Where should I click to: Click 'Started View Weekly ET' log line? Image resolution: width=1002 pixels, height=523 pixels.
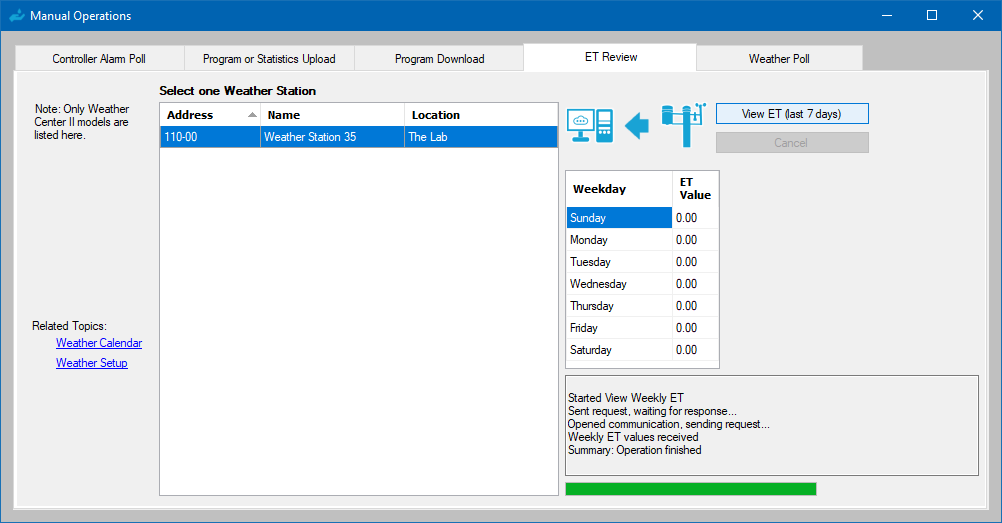tap(626, 398)
